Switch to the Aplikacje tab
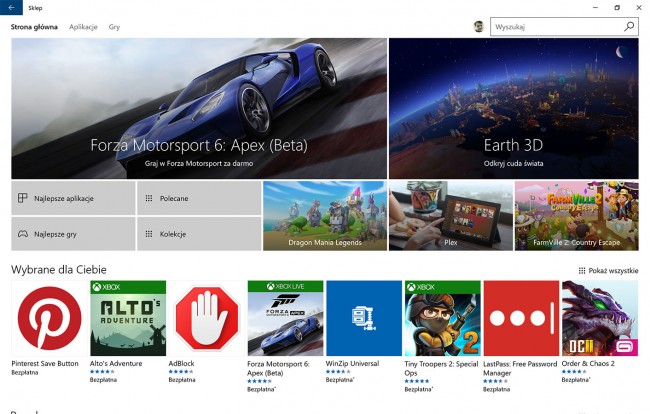 pos(83,27)
